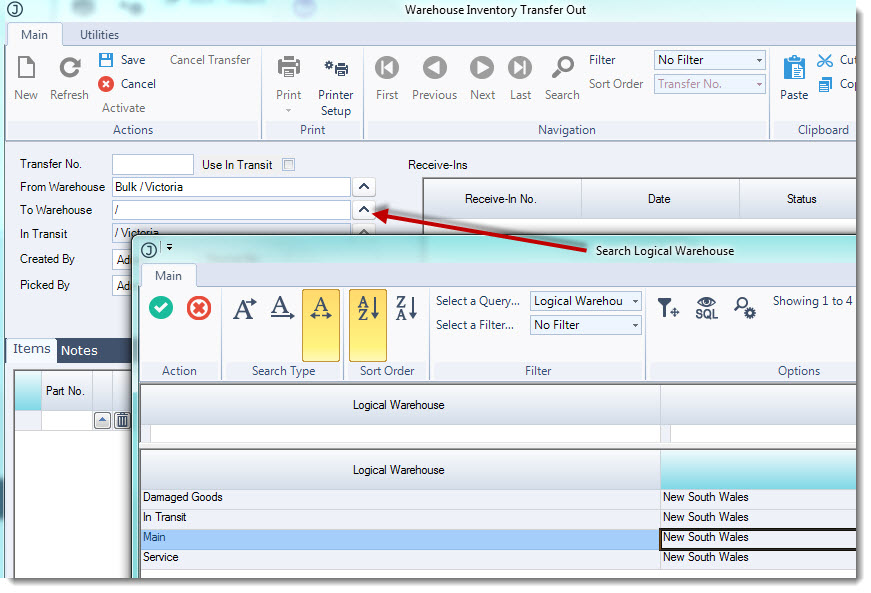This screenshot has height=593, width=871.
Task: Expand the From Warehouse lookup chevron
Action: click(x=364, y=187)
